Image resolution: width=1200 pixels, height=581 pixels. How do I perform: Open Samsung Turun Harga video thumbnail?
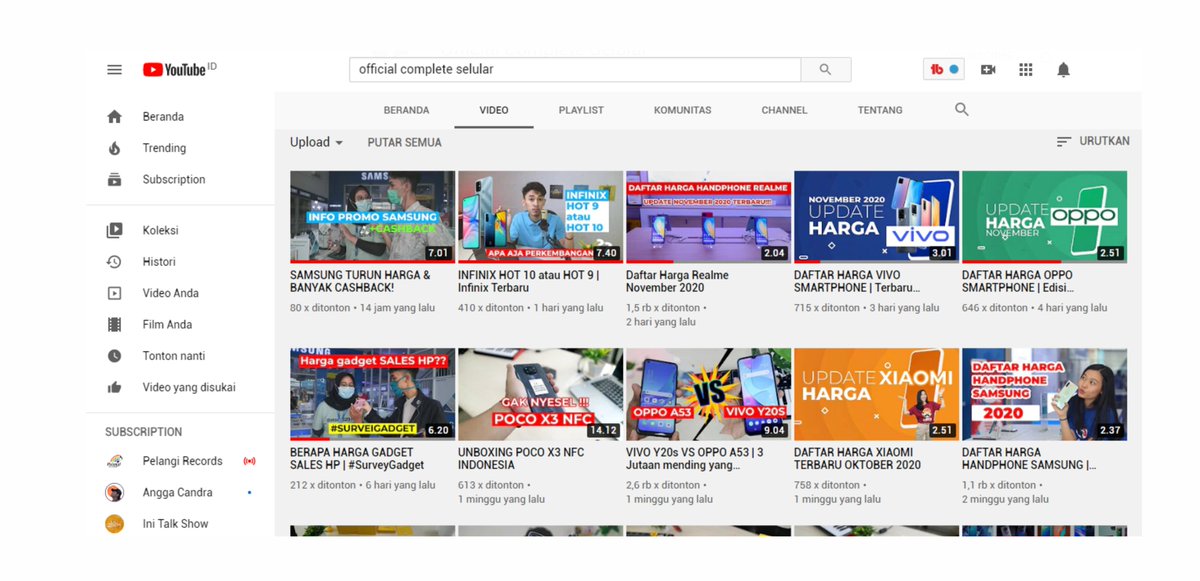(372, 217)
